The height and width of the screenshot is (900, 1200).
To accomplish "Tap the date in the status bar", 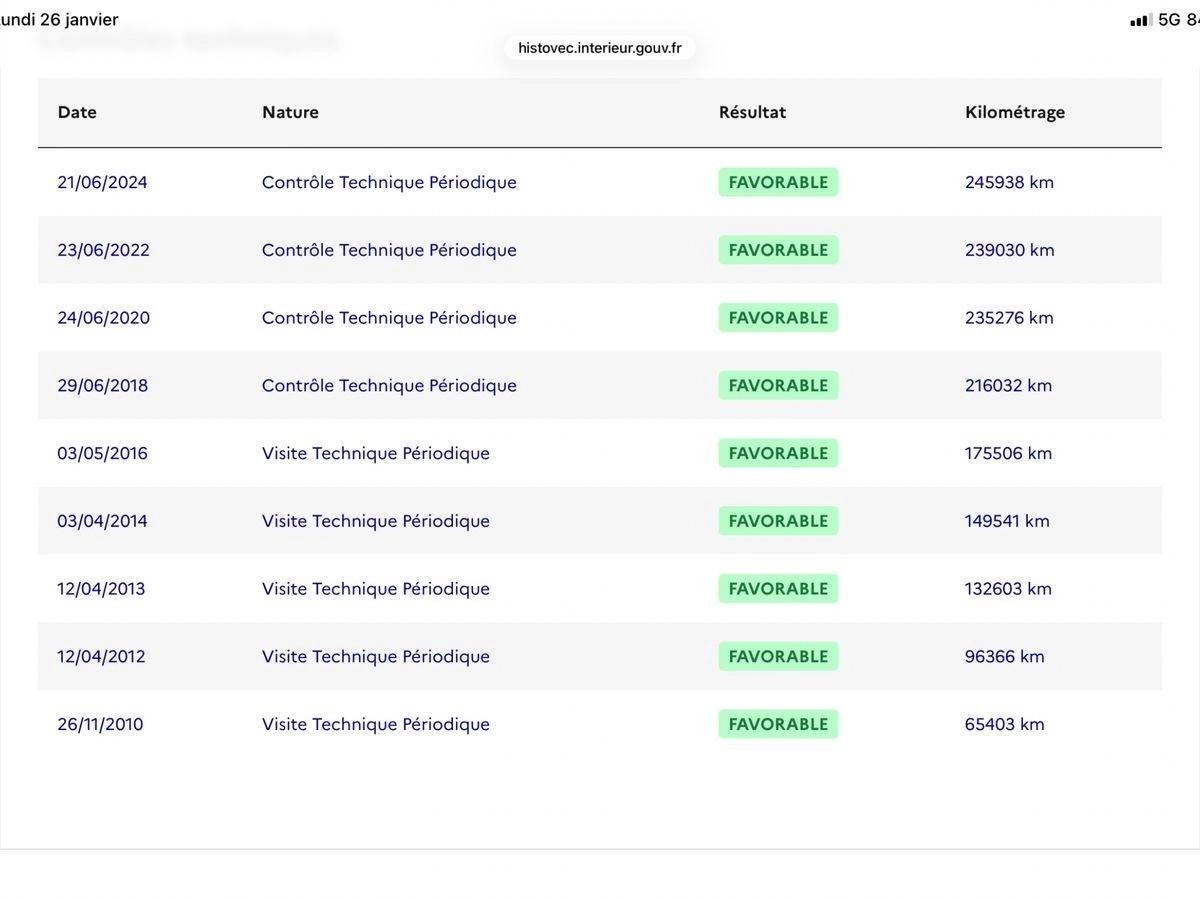I will (60, 20).
